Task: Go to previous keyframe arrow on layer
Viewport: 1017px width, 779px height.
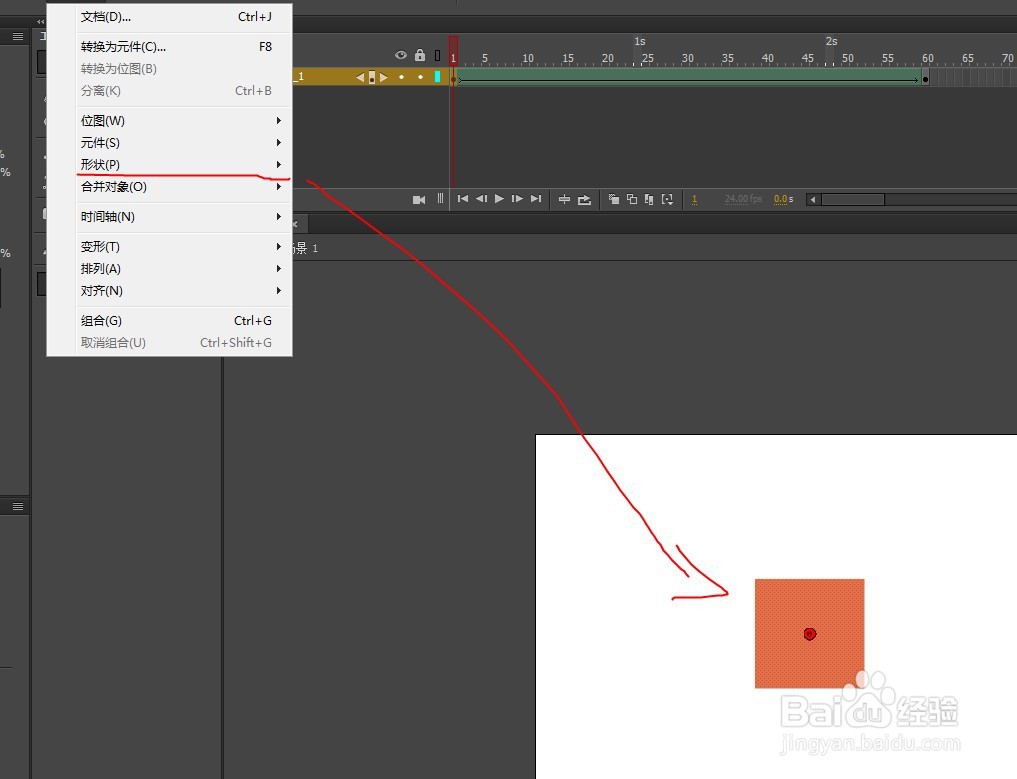Action: tap(360, 77)
